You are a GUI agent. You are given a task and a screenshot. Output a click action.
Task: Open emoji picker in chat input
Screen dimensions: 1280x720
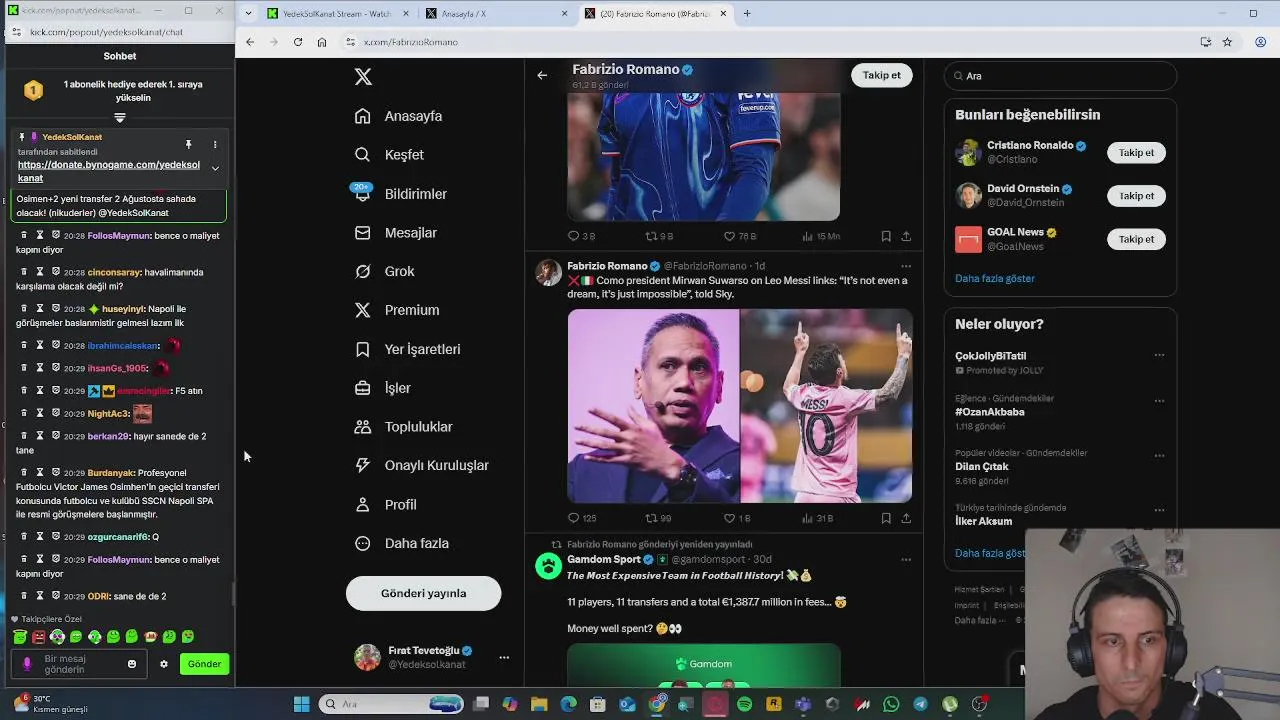pyautogui.click(x=132, y=664)
